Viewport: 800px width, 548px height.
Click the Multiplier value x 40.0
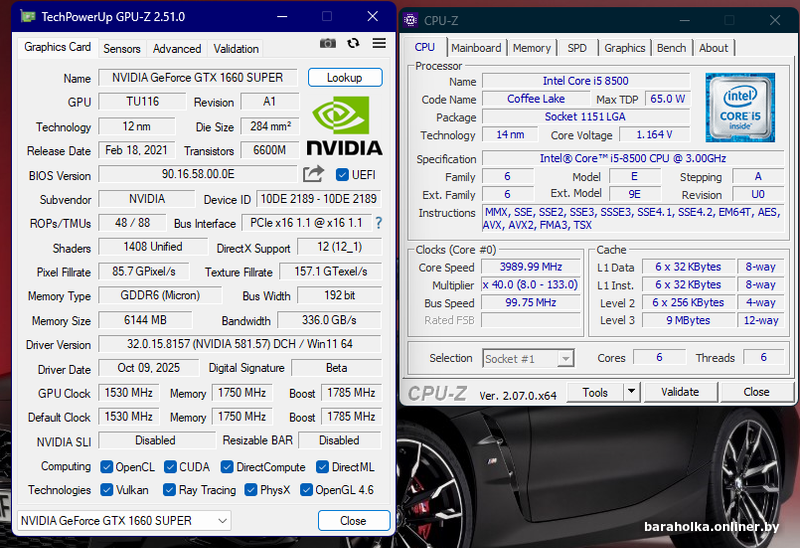(x=531, y=285)
